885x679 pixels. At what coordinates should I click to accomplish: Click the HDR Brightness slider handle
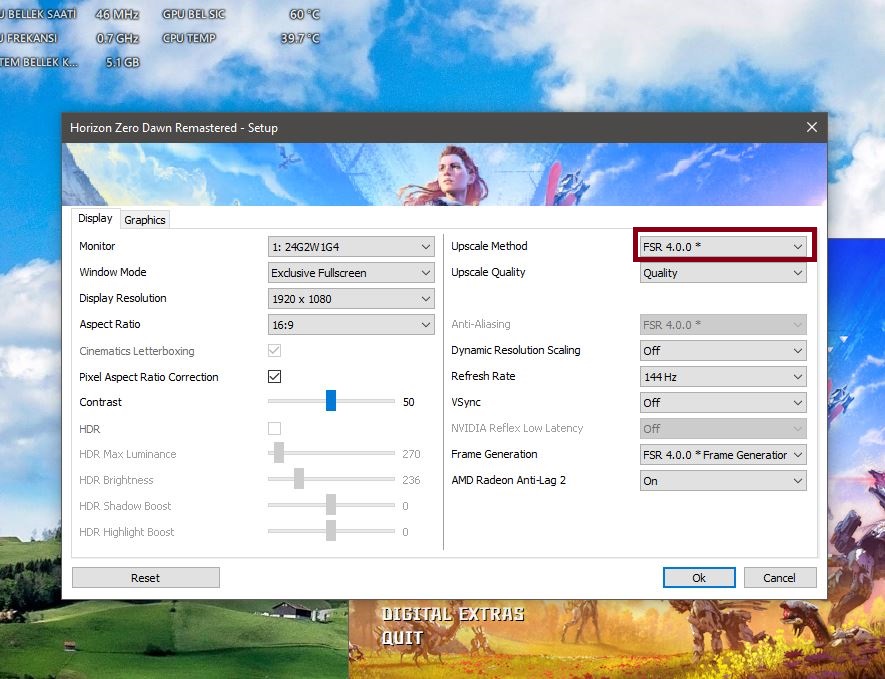pyautogui.click(x=299, y=479)
